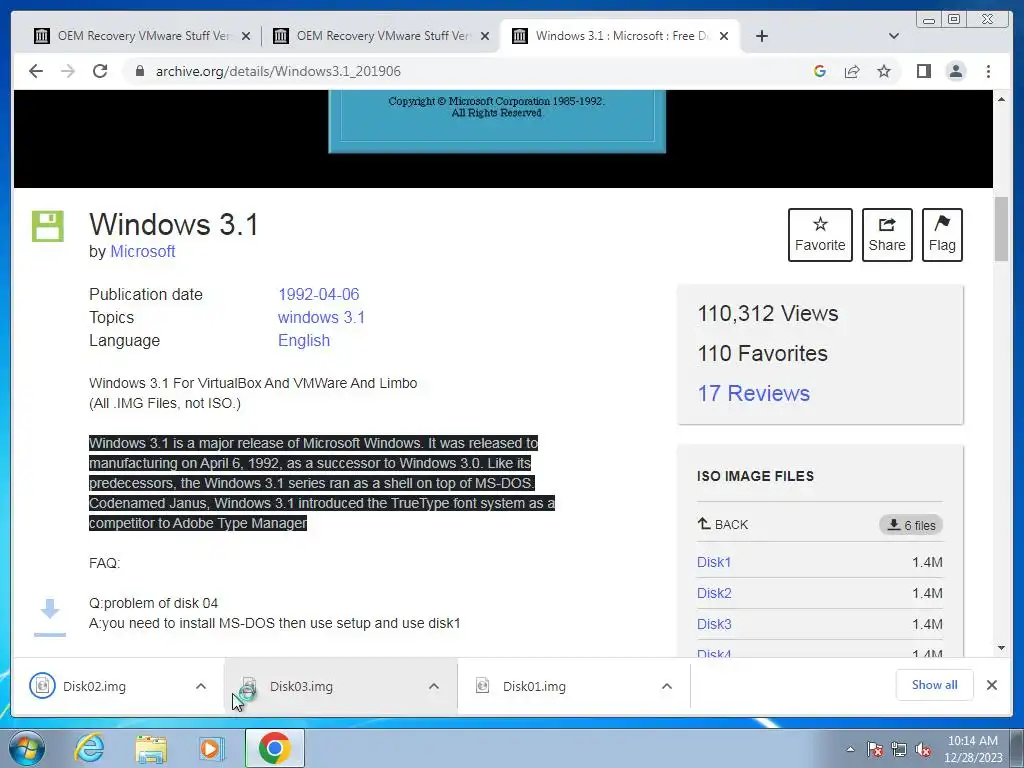Reload the archive.org page

coord(100,71)
